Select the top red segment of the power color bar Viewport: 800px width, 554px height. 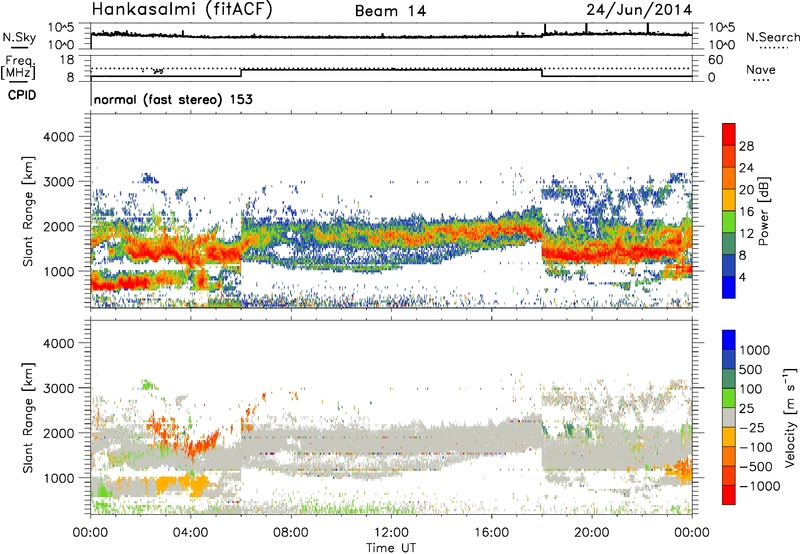pos(729,134)
